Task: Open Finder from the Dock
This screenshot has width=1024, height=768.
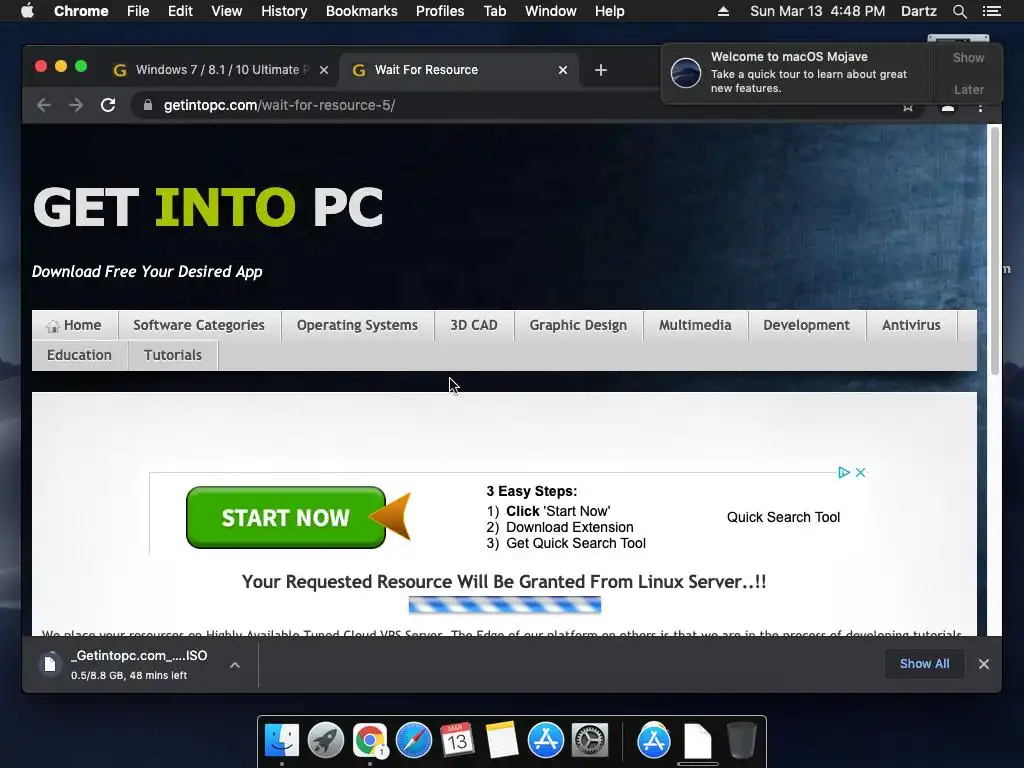Action: pyautogui.click(x=281, y=741)
